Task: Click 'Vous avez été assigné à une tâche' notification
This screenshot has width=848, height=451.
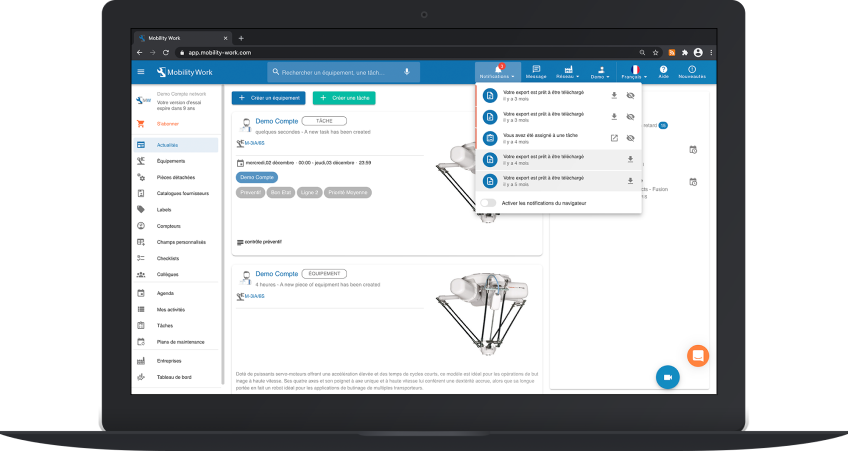Action: 541,135
